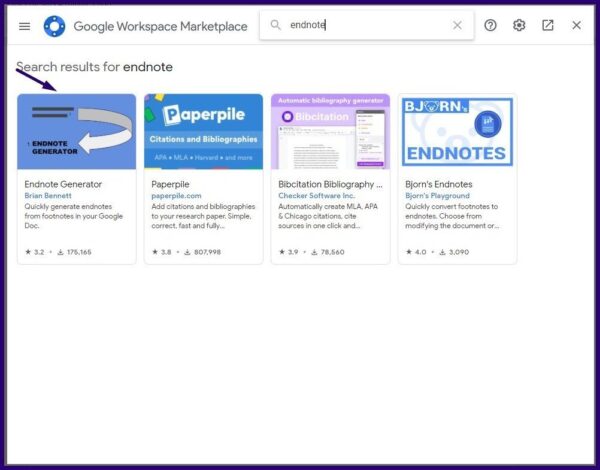Image resolution: width=600 pixels, height=470 pixels.
Task: Click the 3.2 star rating
Action: [35, 252]
